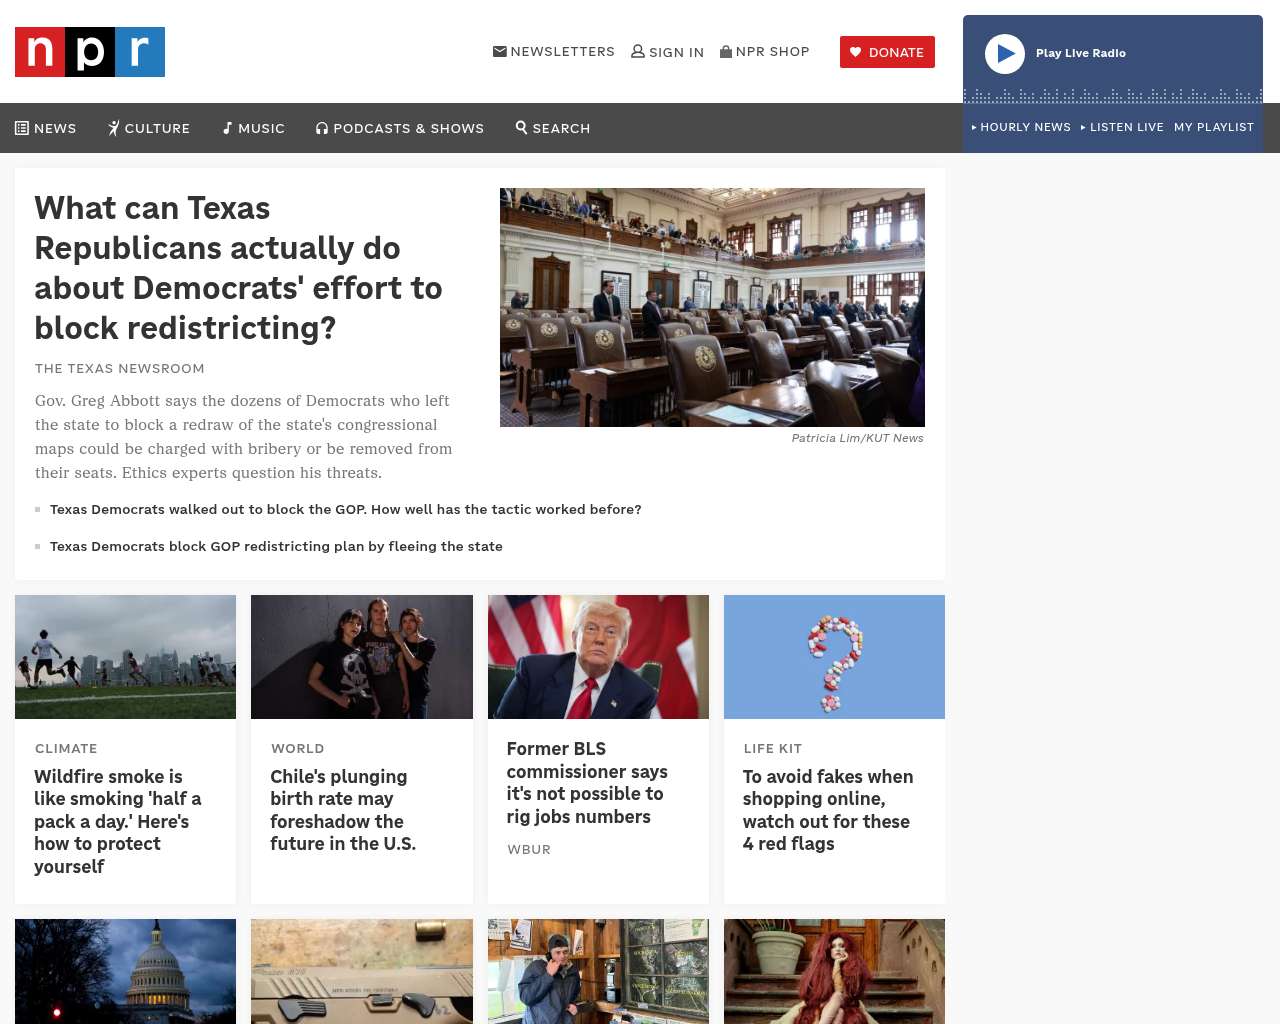Click the Search magnifier icon
This screenshot has height=1024, width=1280.
point(521,127)
